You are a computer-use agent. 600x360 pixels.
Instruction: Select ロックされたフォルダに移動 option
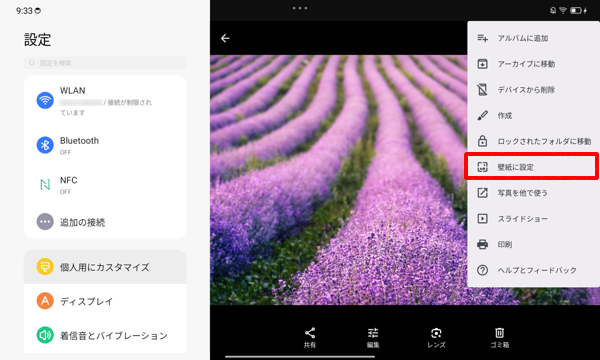click(544, 141)
